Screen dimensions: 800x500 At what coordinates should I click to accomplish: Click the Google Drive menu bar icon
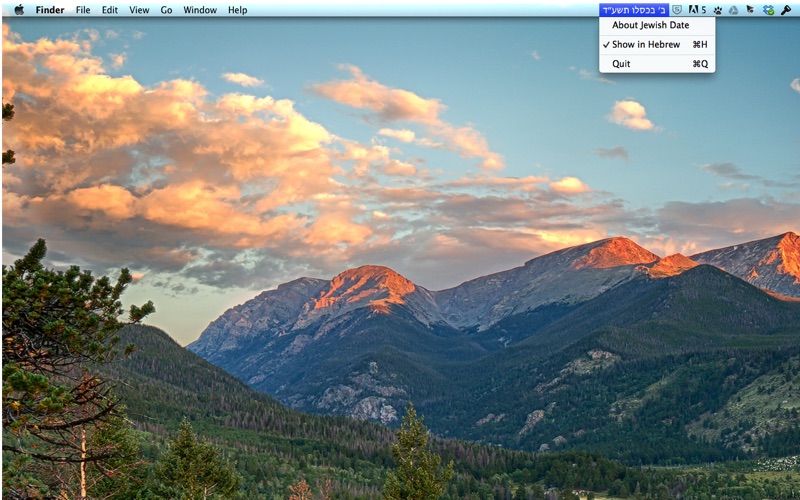point(734,10)
